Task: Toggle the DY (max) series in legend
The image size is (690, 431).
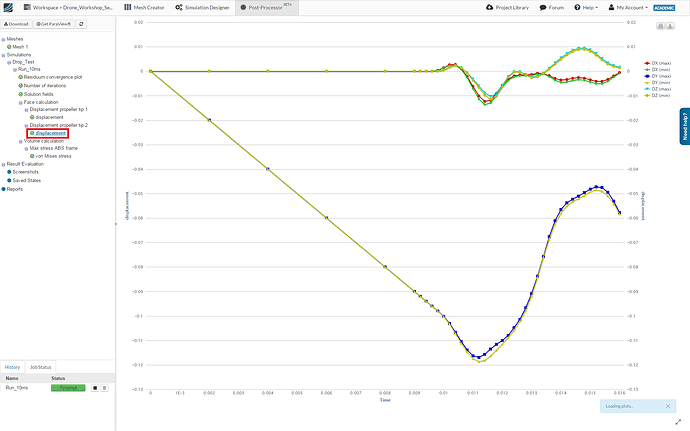Action: coord(657,76)
